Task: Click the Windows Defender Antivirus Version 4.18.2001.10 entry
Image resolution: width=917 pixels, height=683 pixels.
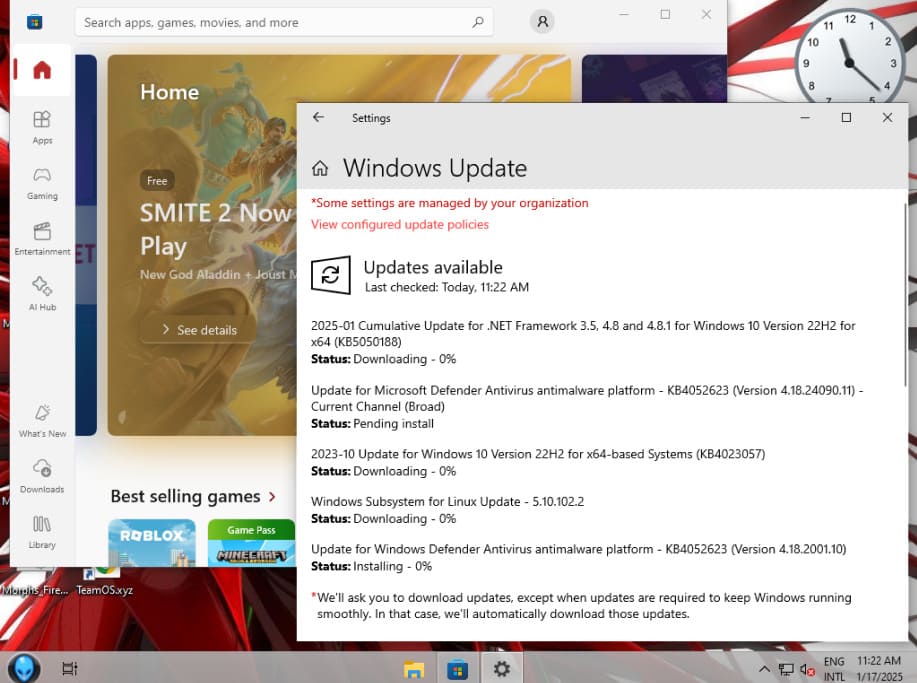Action: tap(578, 549)
